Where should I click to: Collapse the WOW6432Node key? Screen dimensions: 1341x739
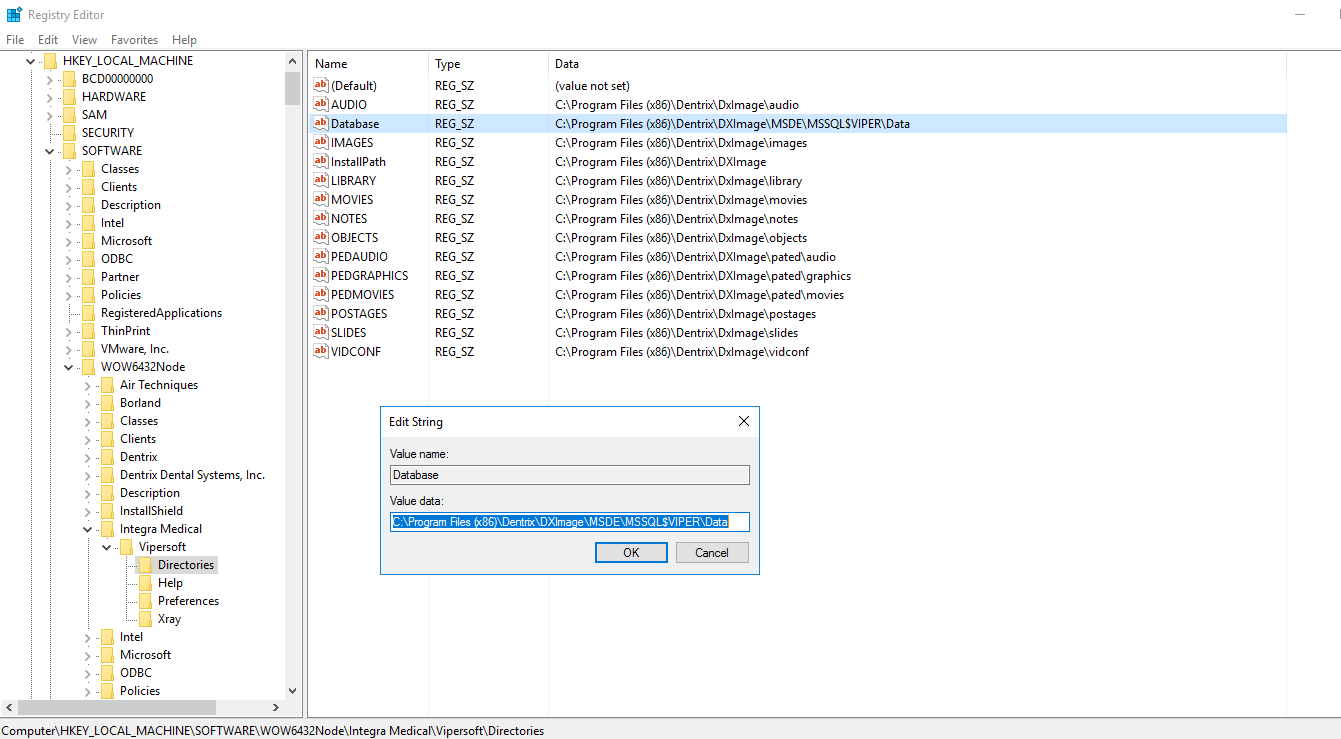(x=68, y=366)
